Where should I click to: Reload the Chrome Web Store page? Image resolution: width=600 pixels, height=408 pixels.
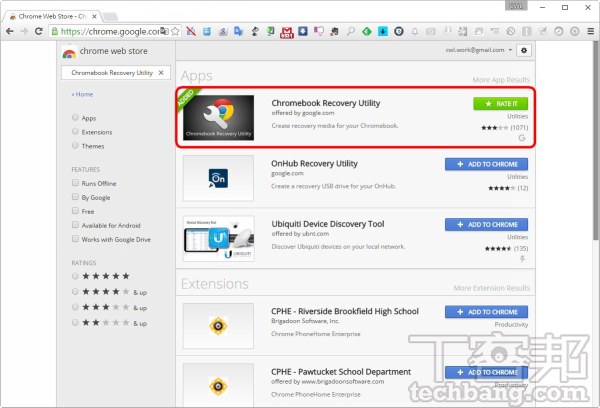point(39,31)
